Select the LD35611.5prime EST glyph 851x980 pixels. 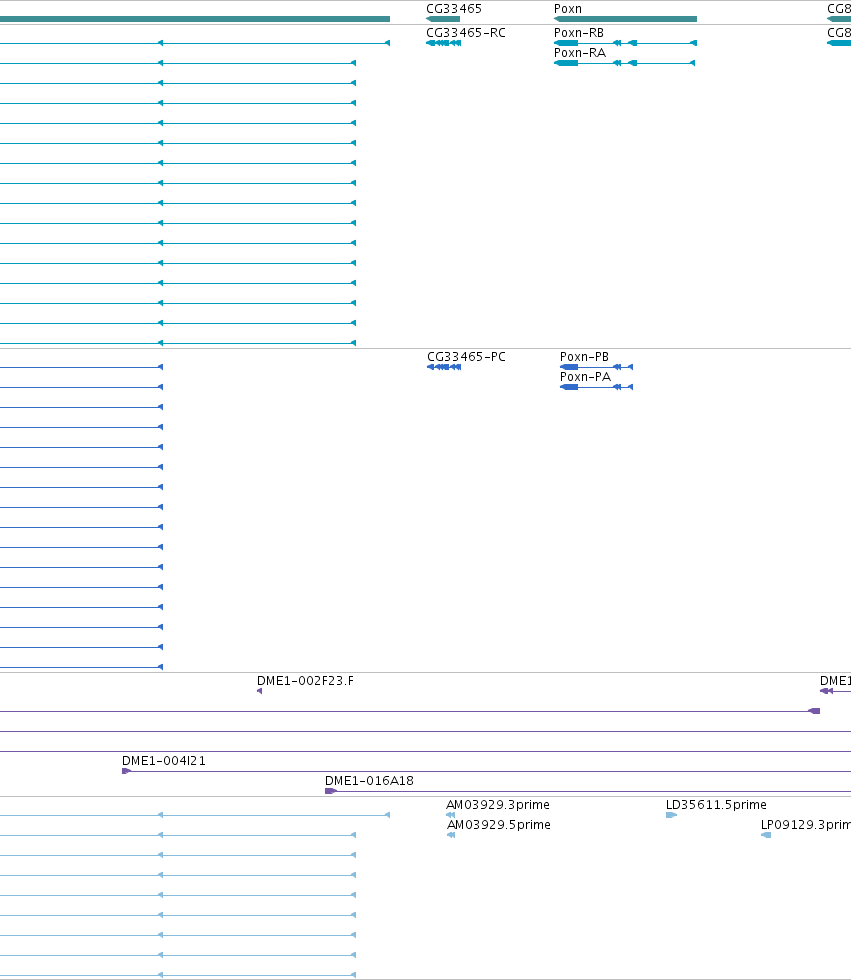pyautogui.click(x=672, y=815)
